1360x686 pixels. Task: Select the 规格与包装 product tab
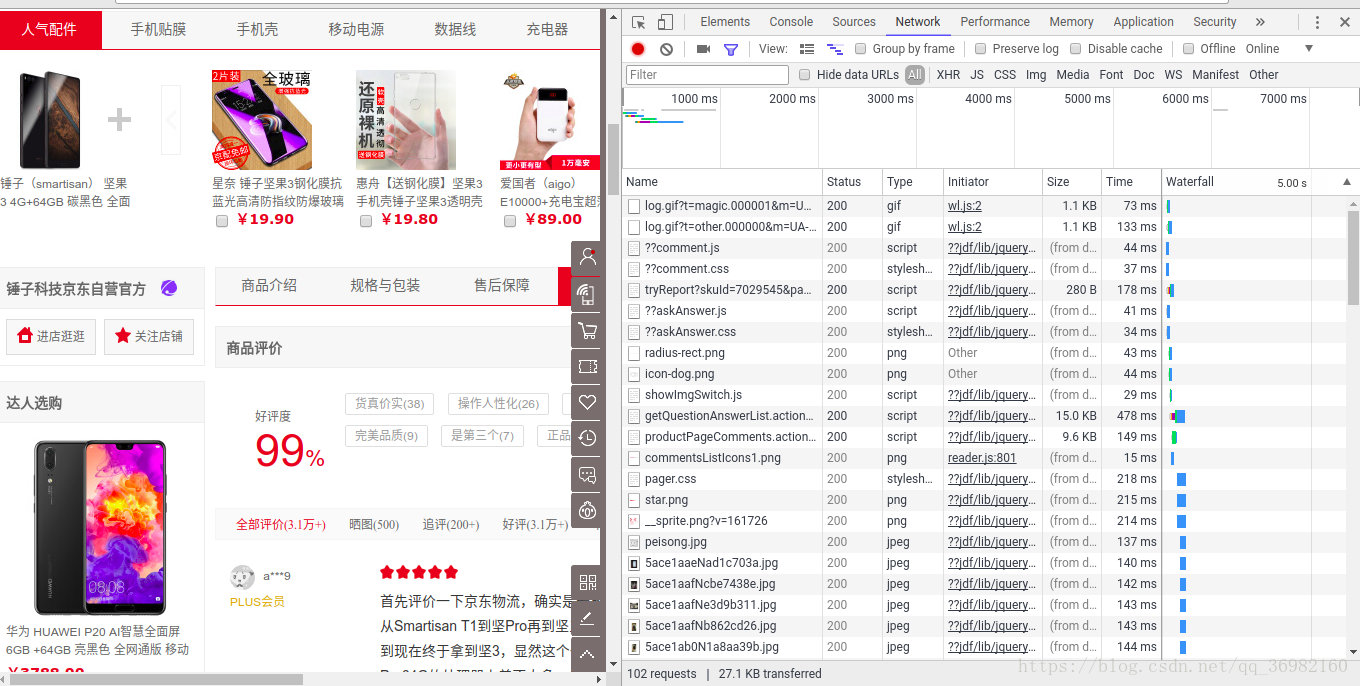[385, 286]
